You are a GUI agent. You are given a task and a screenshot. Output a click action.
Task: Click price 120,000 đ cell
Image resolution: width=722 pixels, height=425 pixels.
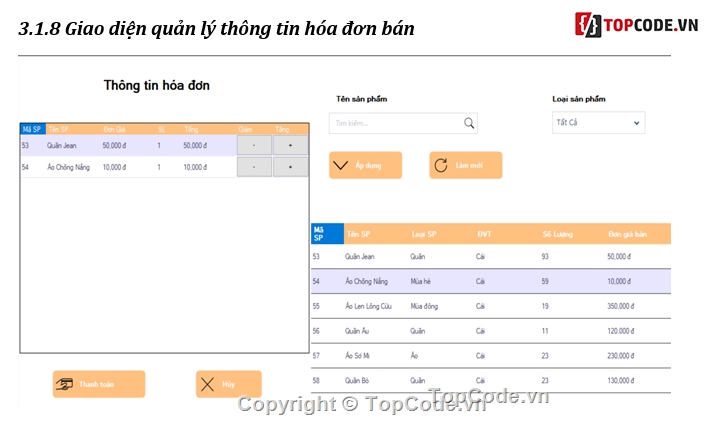620,331
